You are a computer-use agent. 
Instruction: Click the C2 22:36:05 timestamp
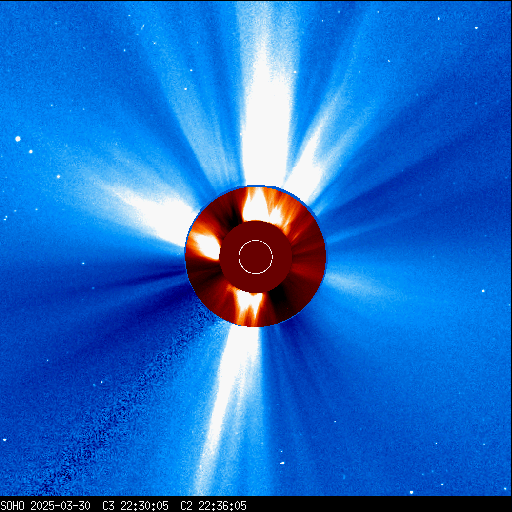tap(213, 505)
